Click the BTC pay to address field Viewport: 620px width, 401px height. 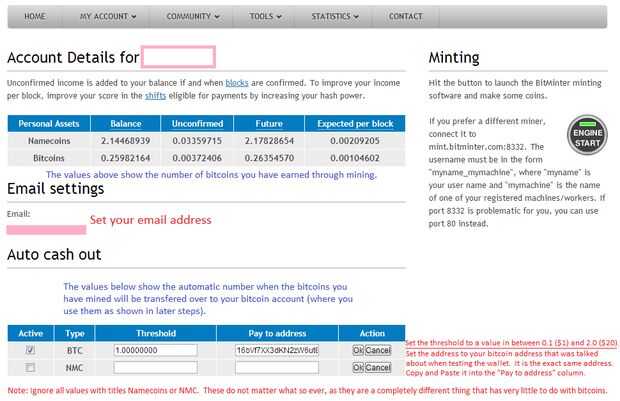coord(277,350)
